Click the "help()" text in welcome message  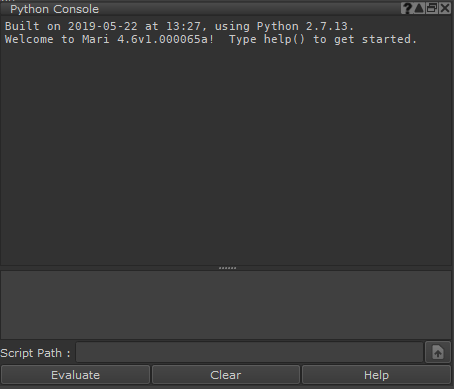[x=284, y=39]
